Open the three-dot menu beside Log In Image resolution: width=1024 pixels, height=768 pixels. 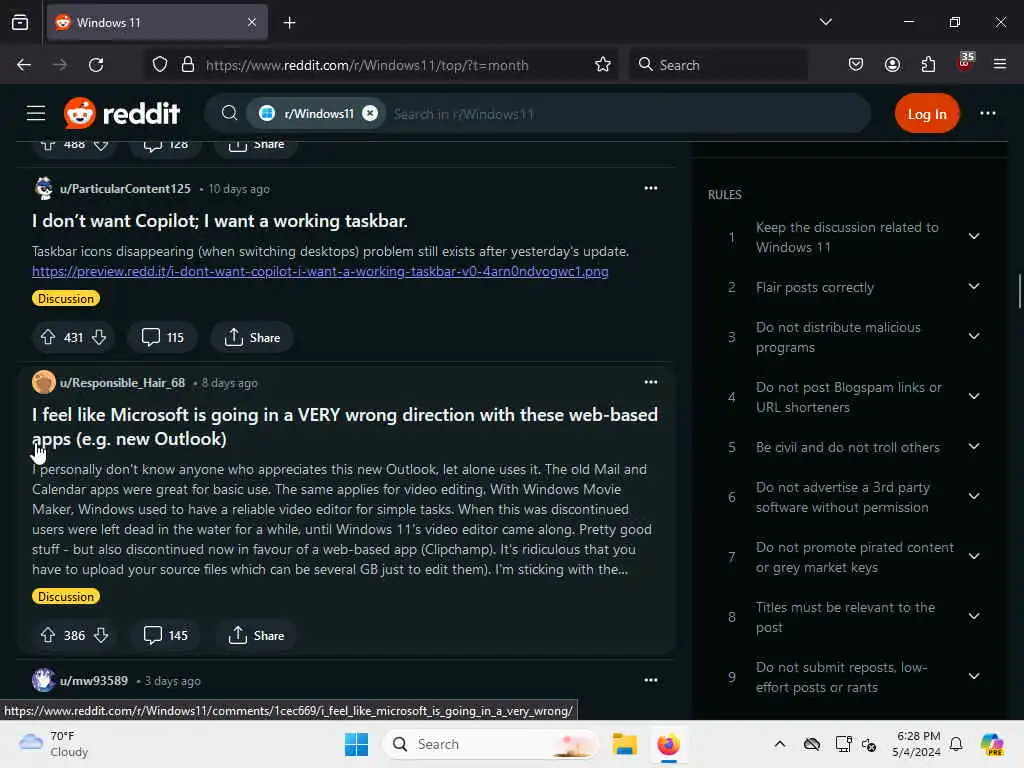click(987, 114)
